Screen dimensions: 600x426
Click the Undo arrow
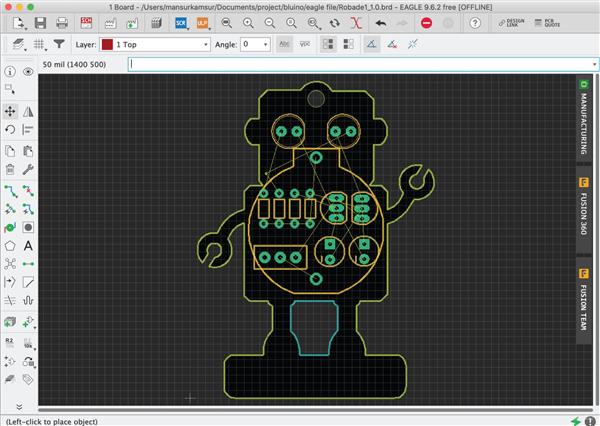(x=381, y=22)
